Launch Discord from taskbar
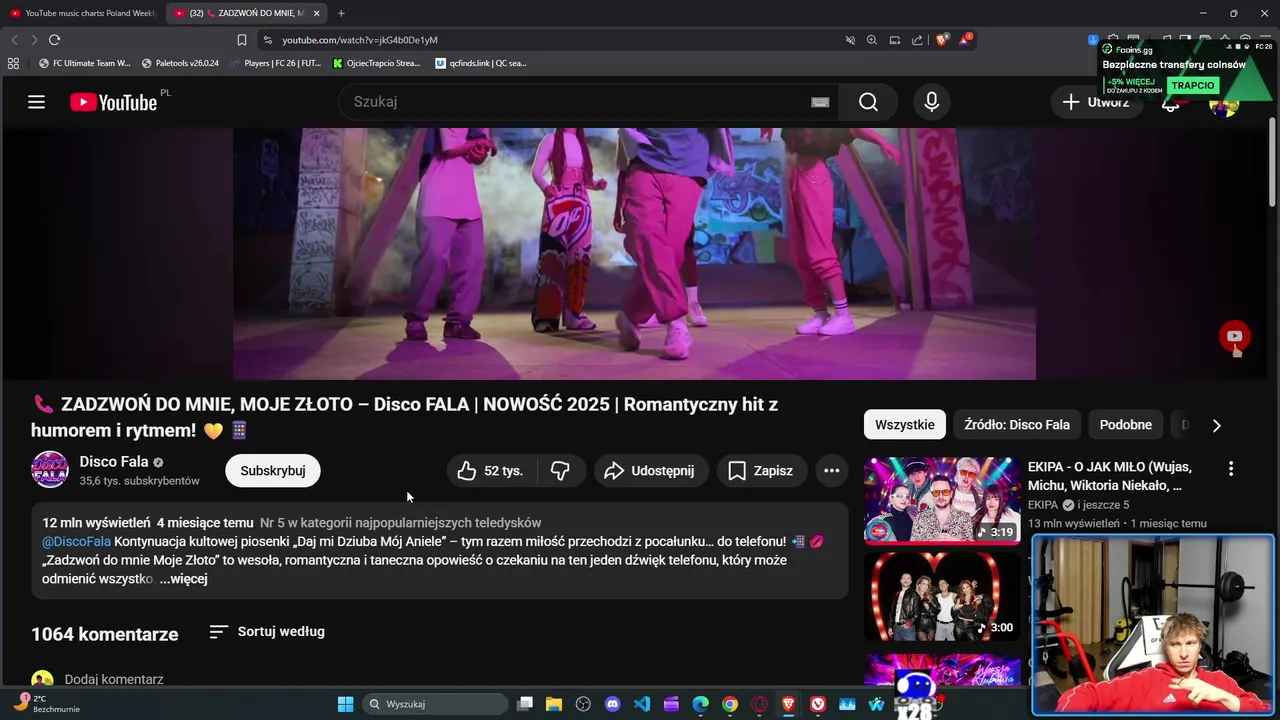 [613, 704]
